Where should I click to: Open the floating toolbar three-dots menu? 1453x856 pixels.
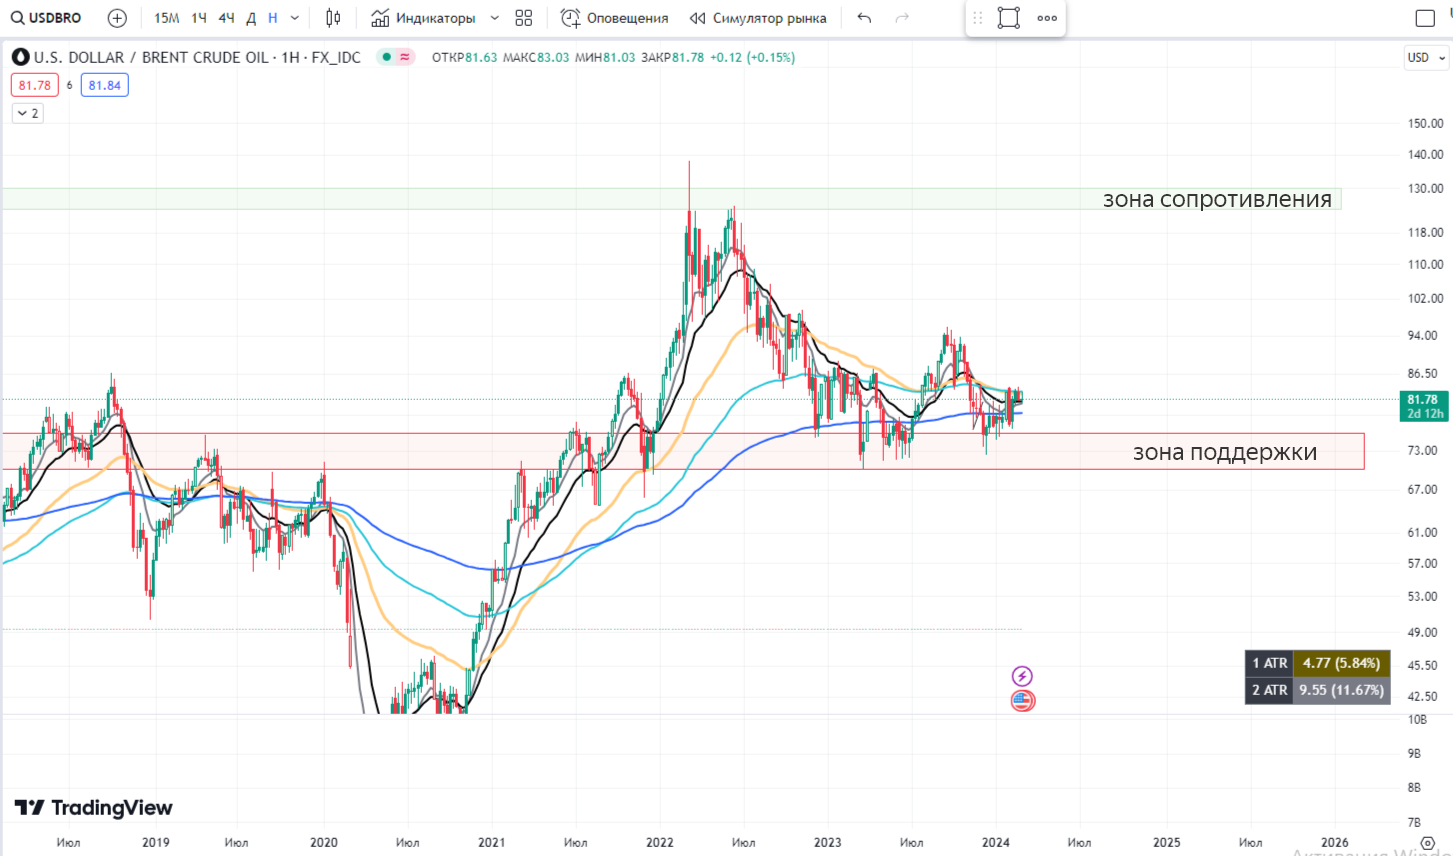(1047, 18)
